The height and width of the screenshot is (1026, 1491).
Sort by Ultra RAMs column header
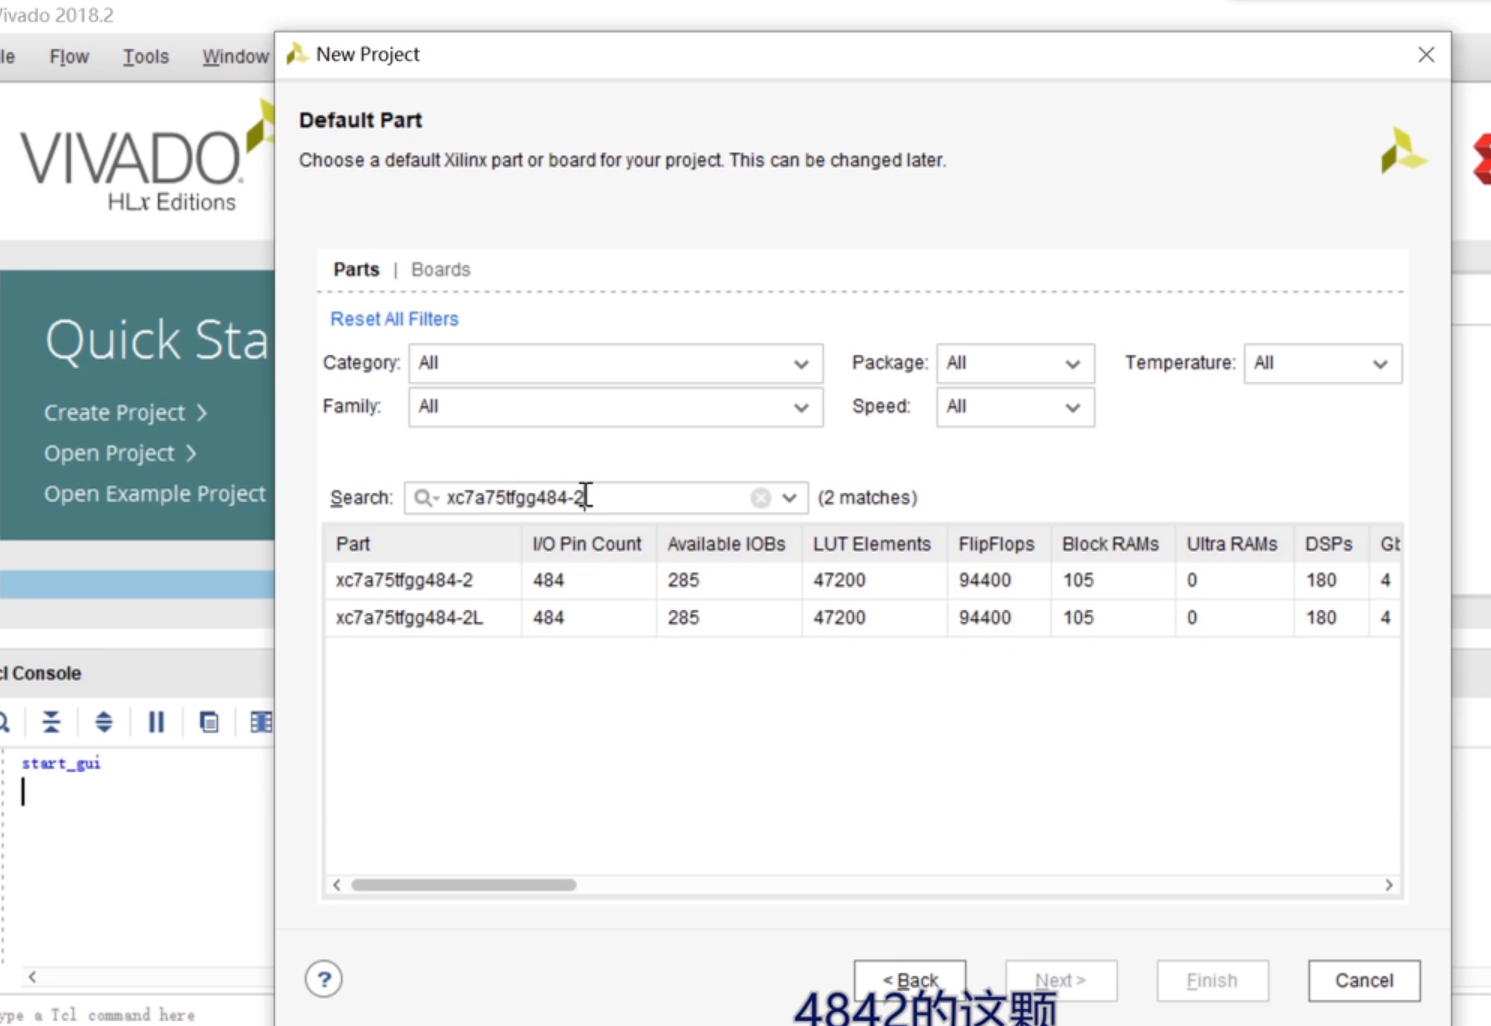1233,544
